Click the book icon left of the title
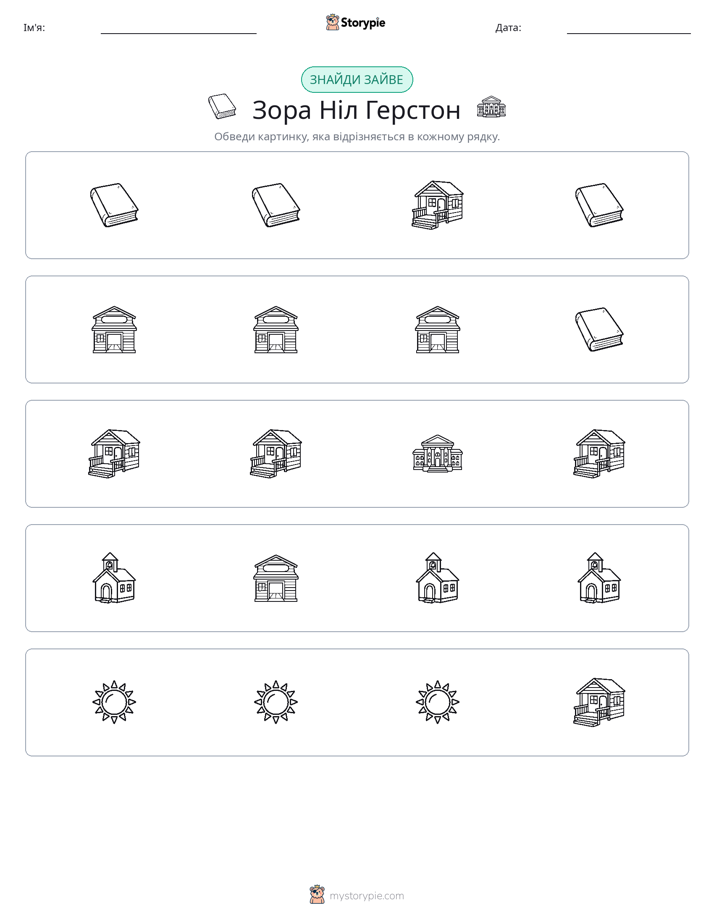This screenshot has height=924, width=714. click(222, 107)
